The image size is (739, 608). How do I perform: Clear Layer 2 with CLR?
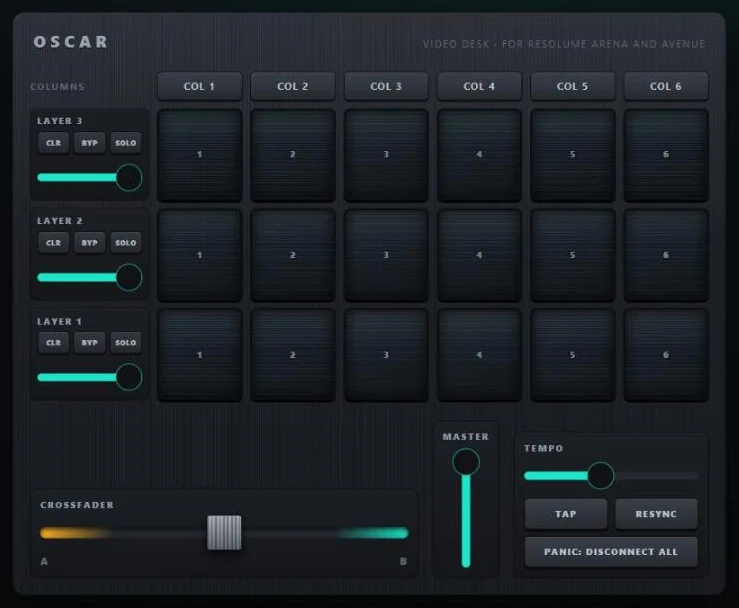pyautogui.click(x=53, y=243)
